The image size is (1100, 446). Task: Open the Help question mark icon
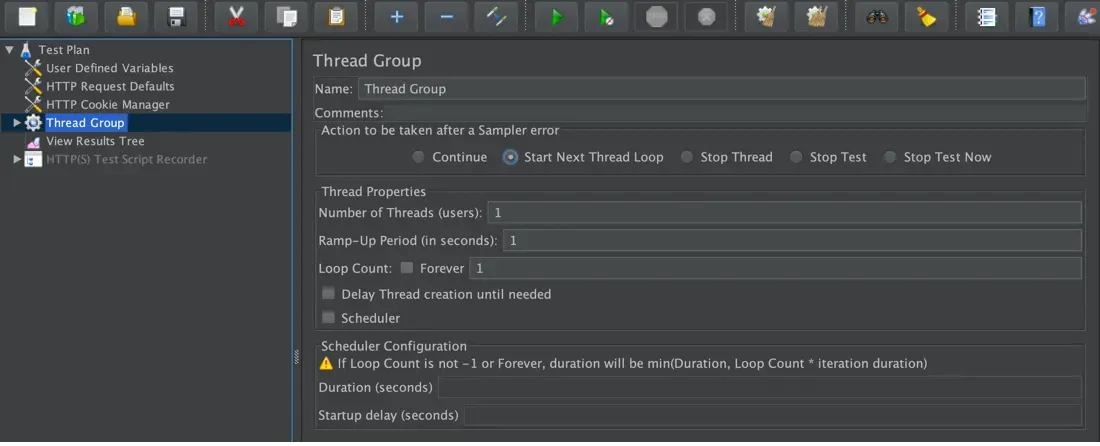click(1037, 17)
